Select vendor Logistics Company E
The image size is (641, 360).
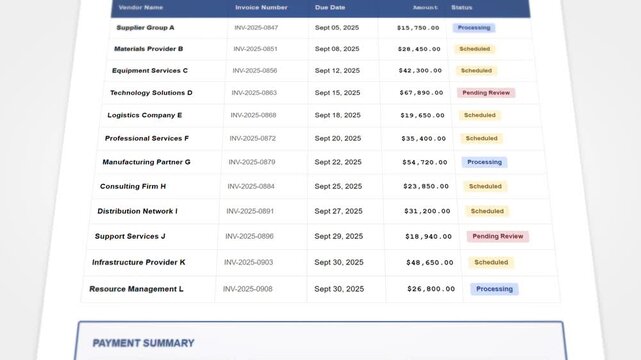[144, 115]
